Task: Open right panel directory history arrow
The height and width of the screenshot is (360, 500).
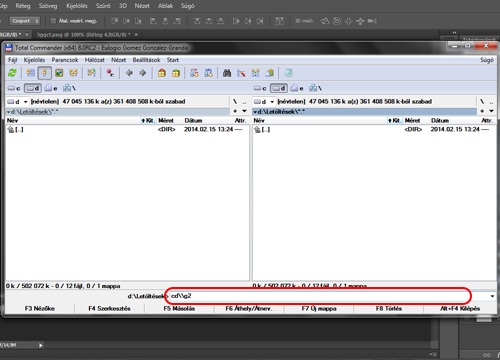Action: (x=491, y=111)
